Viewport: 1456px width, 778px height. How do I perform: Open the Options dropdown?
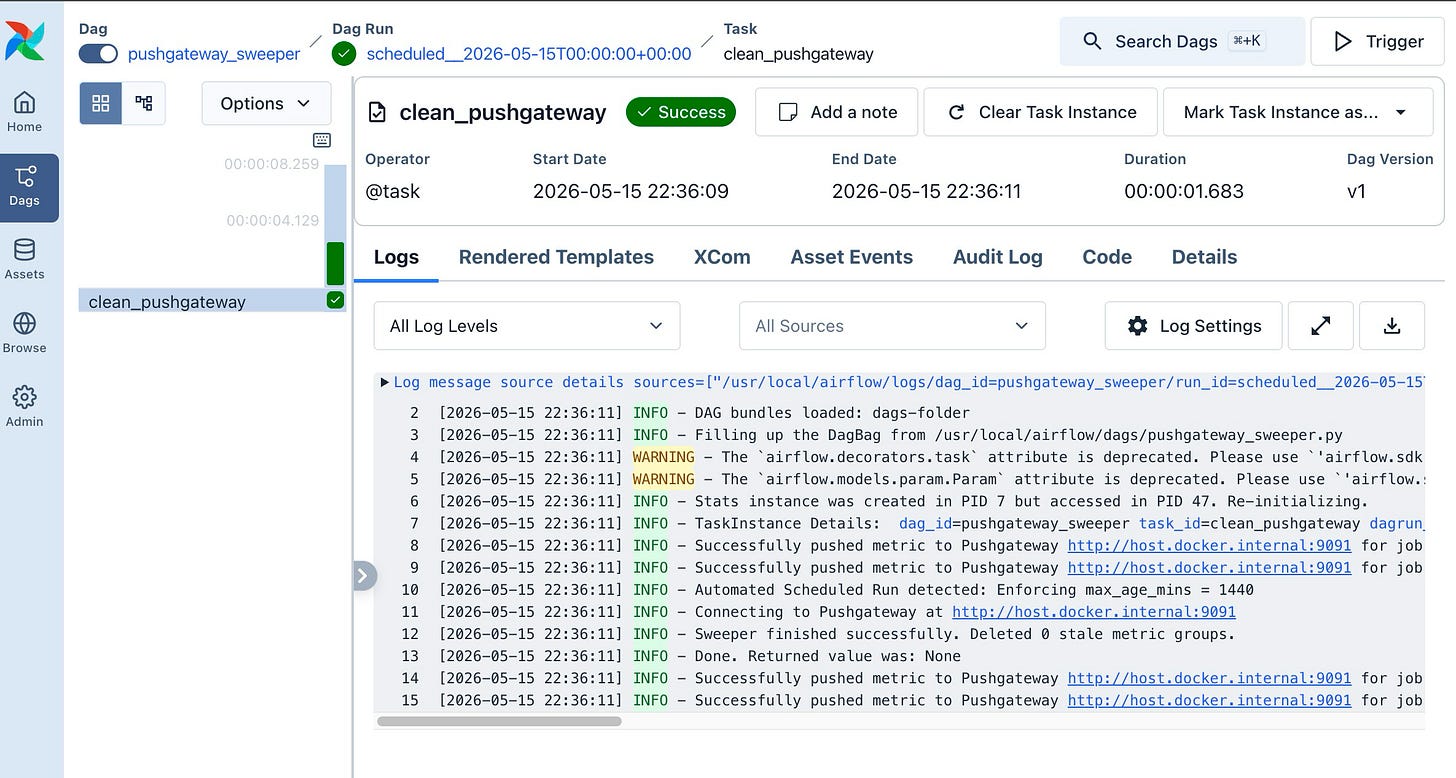266,103
